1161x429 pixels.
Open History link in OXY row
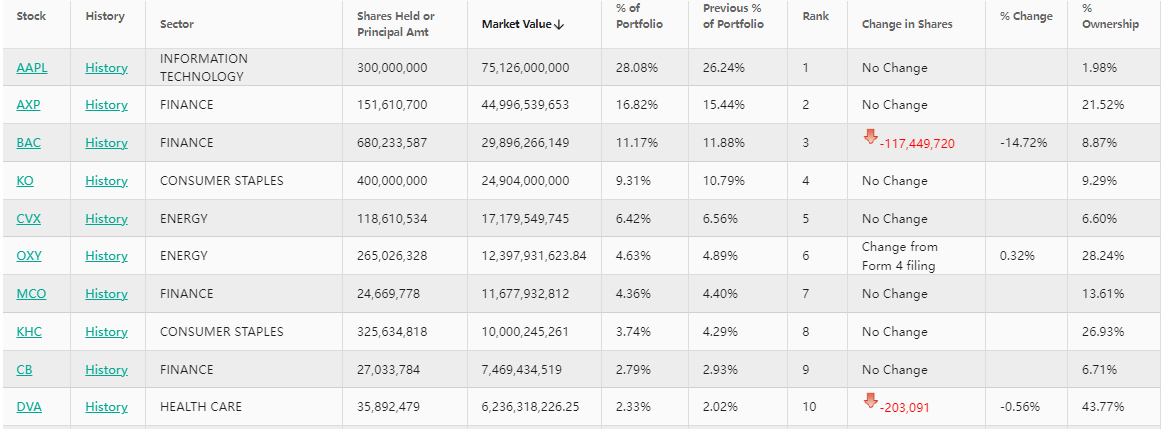click(106, 256)
